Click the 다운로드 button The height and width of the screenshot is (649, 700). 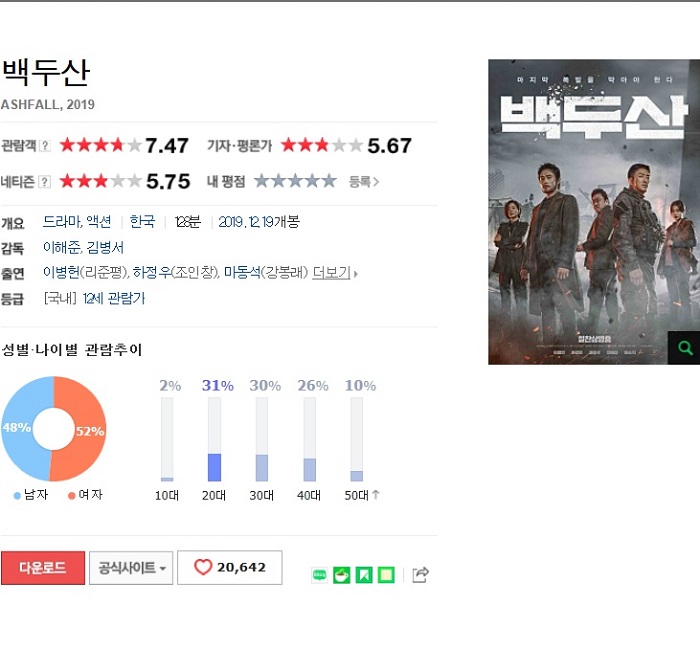coord(43,568)
